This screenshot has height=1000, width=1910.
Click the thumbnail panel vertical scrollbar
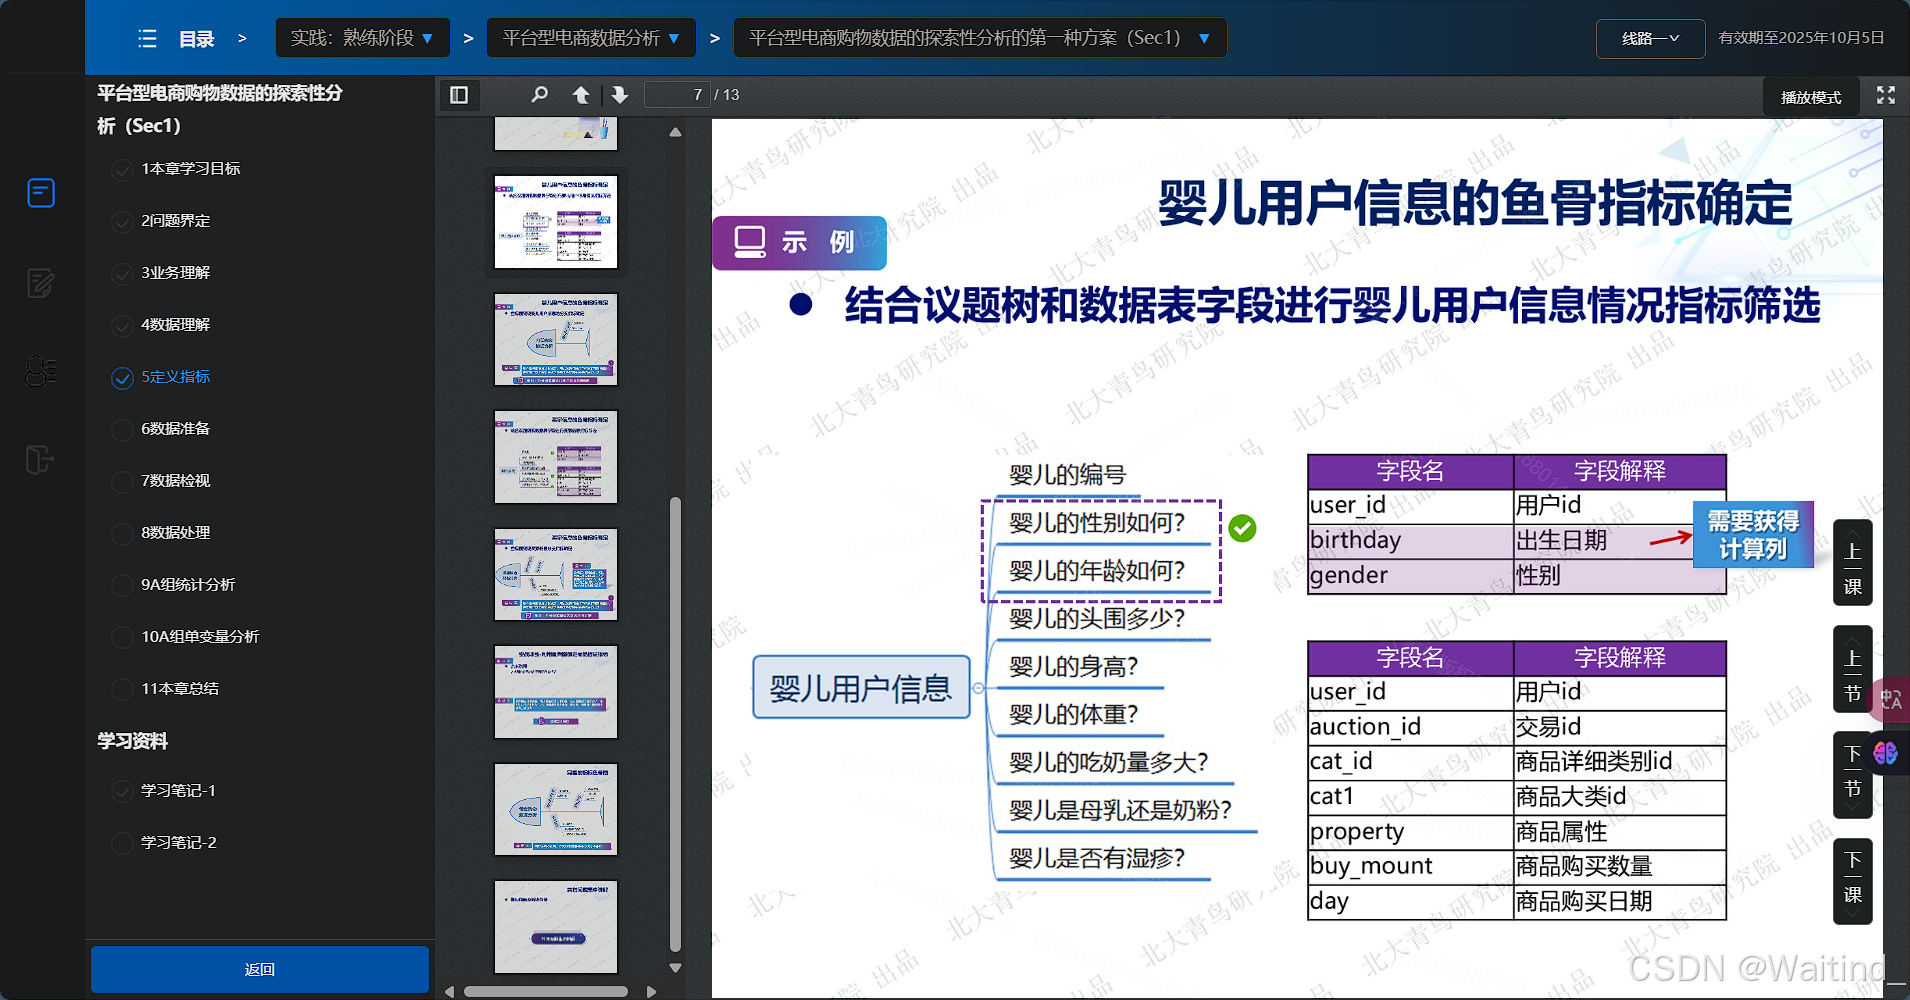pyautogui.click(x=675, y=724)
